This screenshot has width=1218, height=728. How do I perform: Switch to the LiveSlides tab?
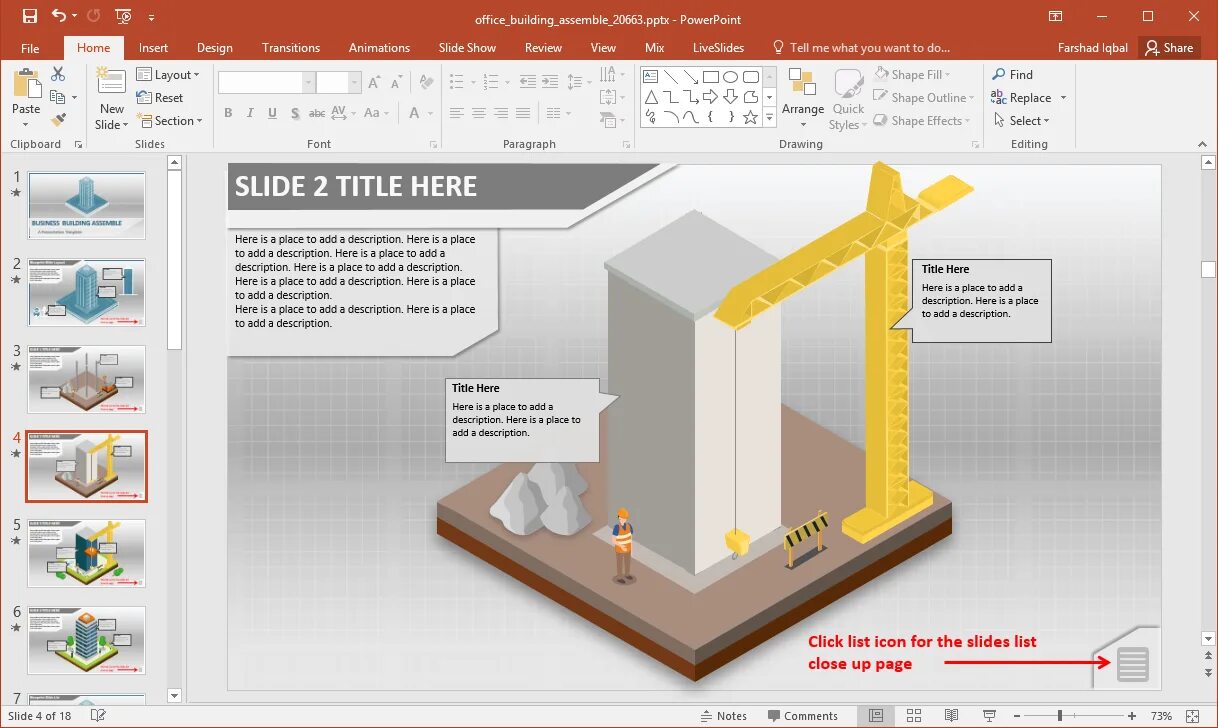[718, 48]
